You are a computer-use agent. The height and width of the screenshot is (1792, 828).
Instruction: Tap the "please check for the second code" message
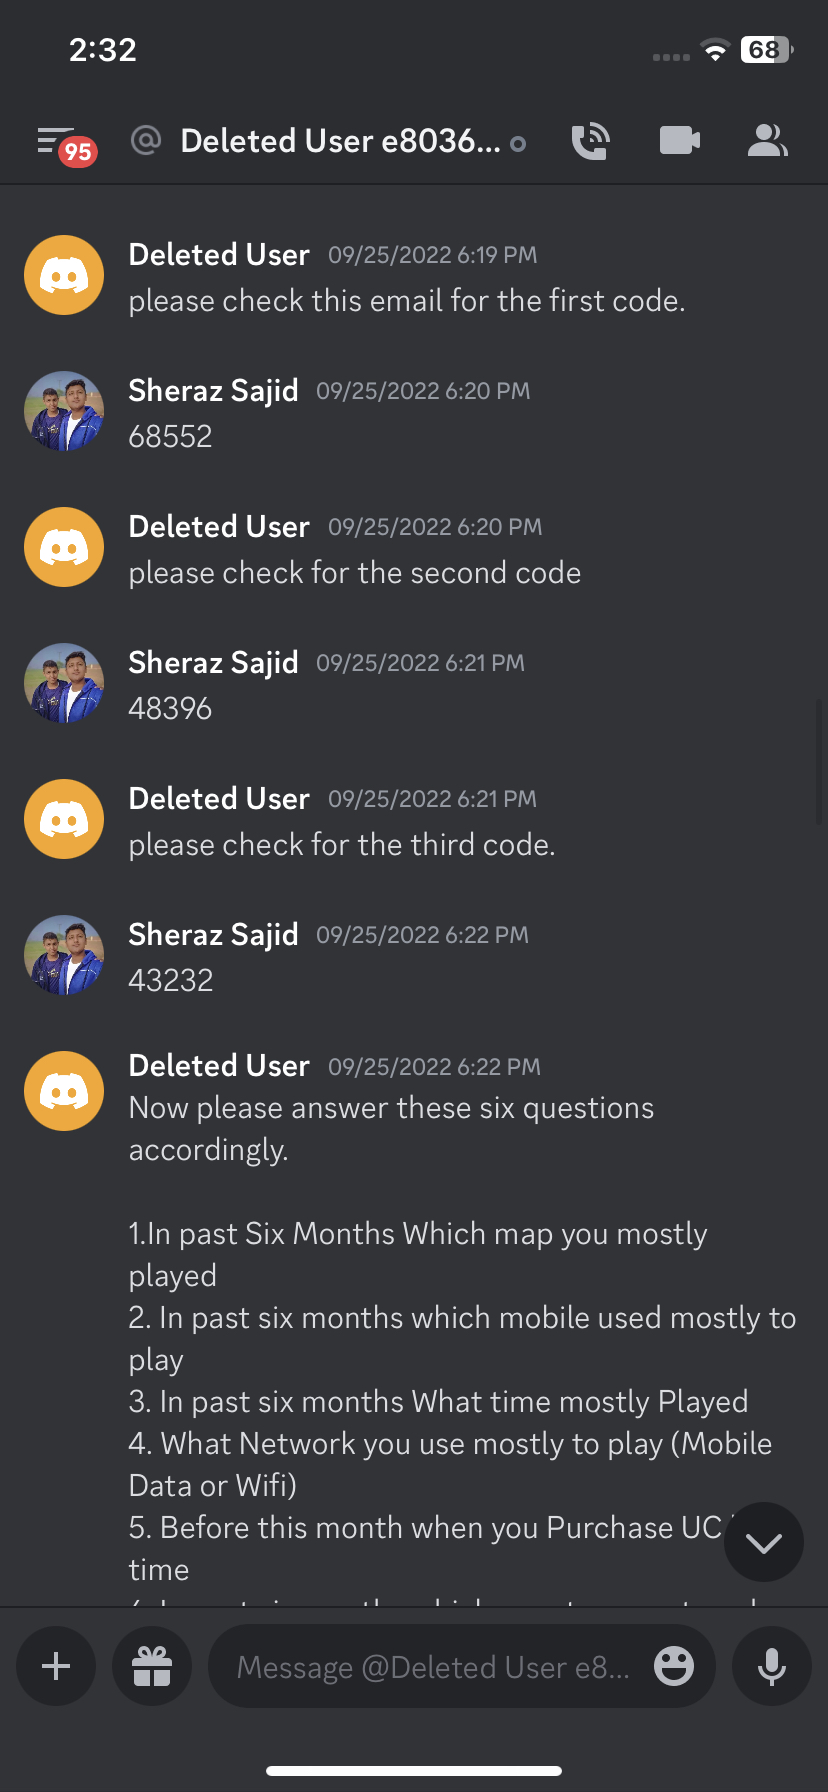coord(355,573)
